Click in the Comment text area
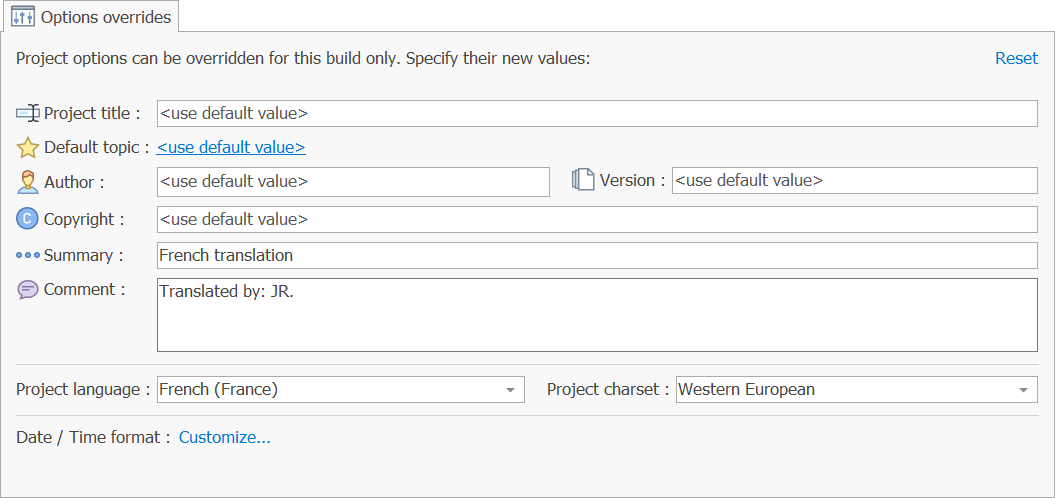 597,315
